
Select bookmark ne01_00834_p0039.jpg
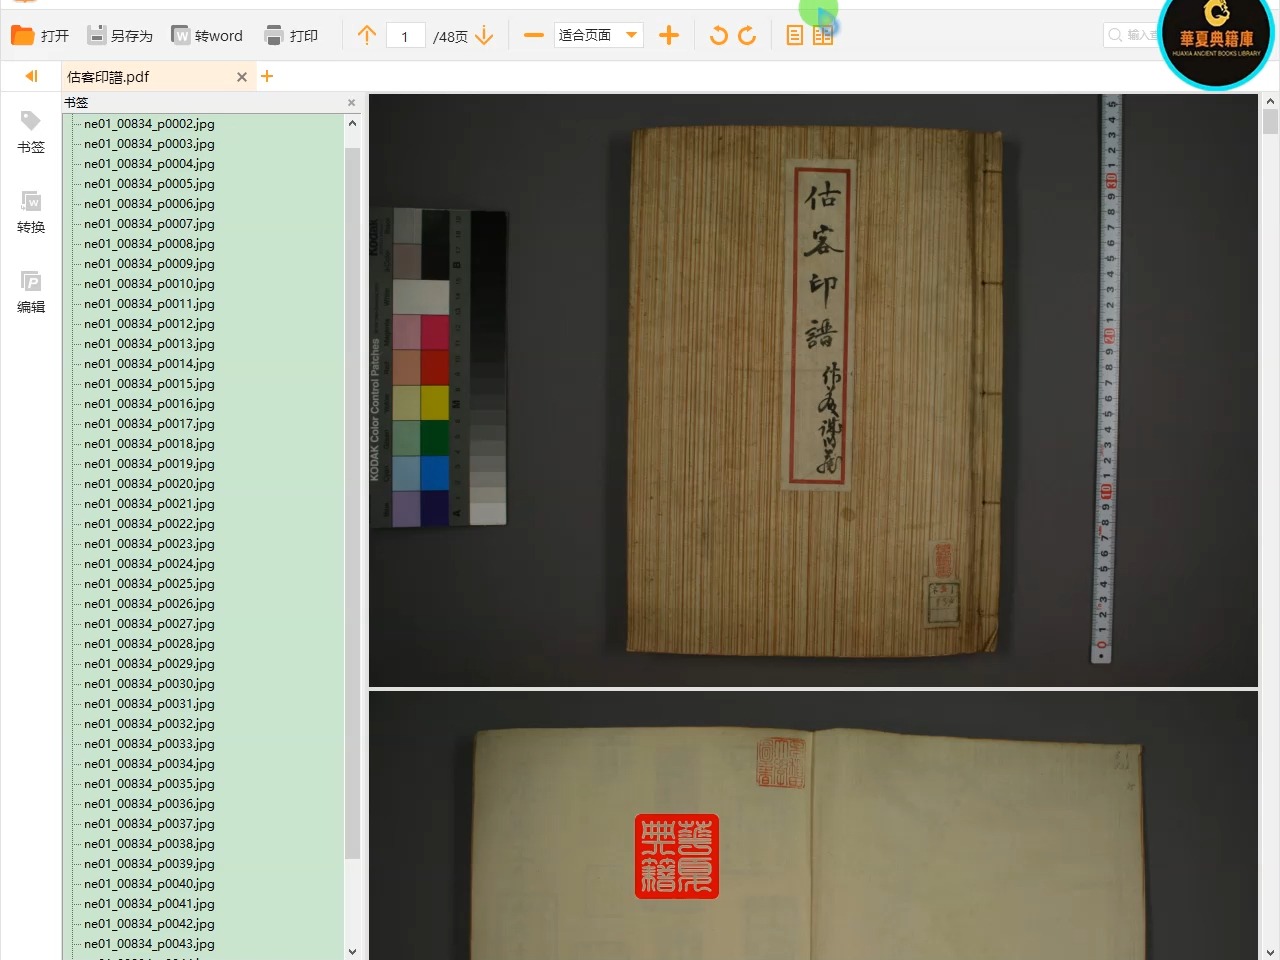tap(149, 864)
